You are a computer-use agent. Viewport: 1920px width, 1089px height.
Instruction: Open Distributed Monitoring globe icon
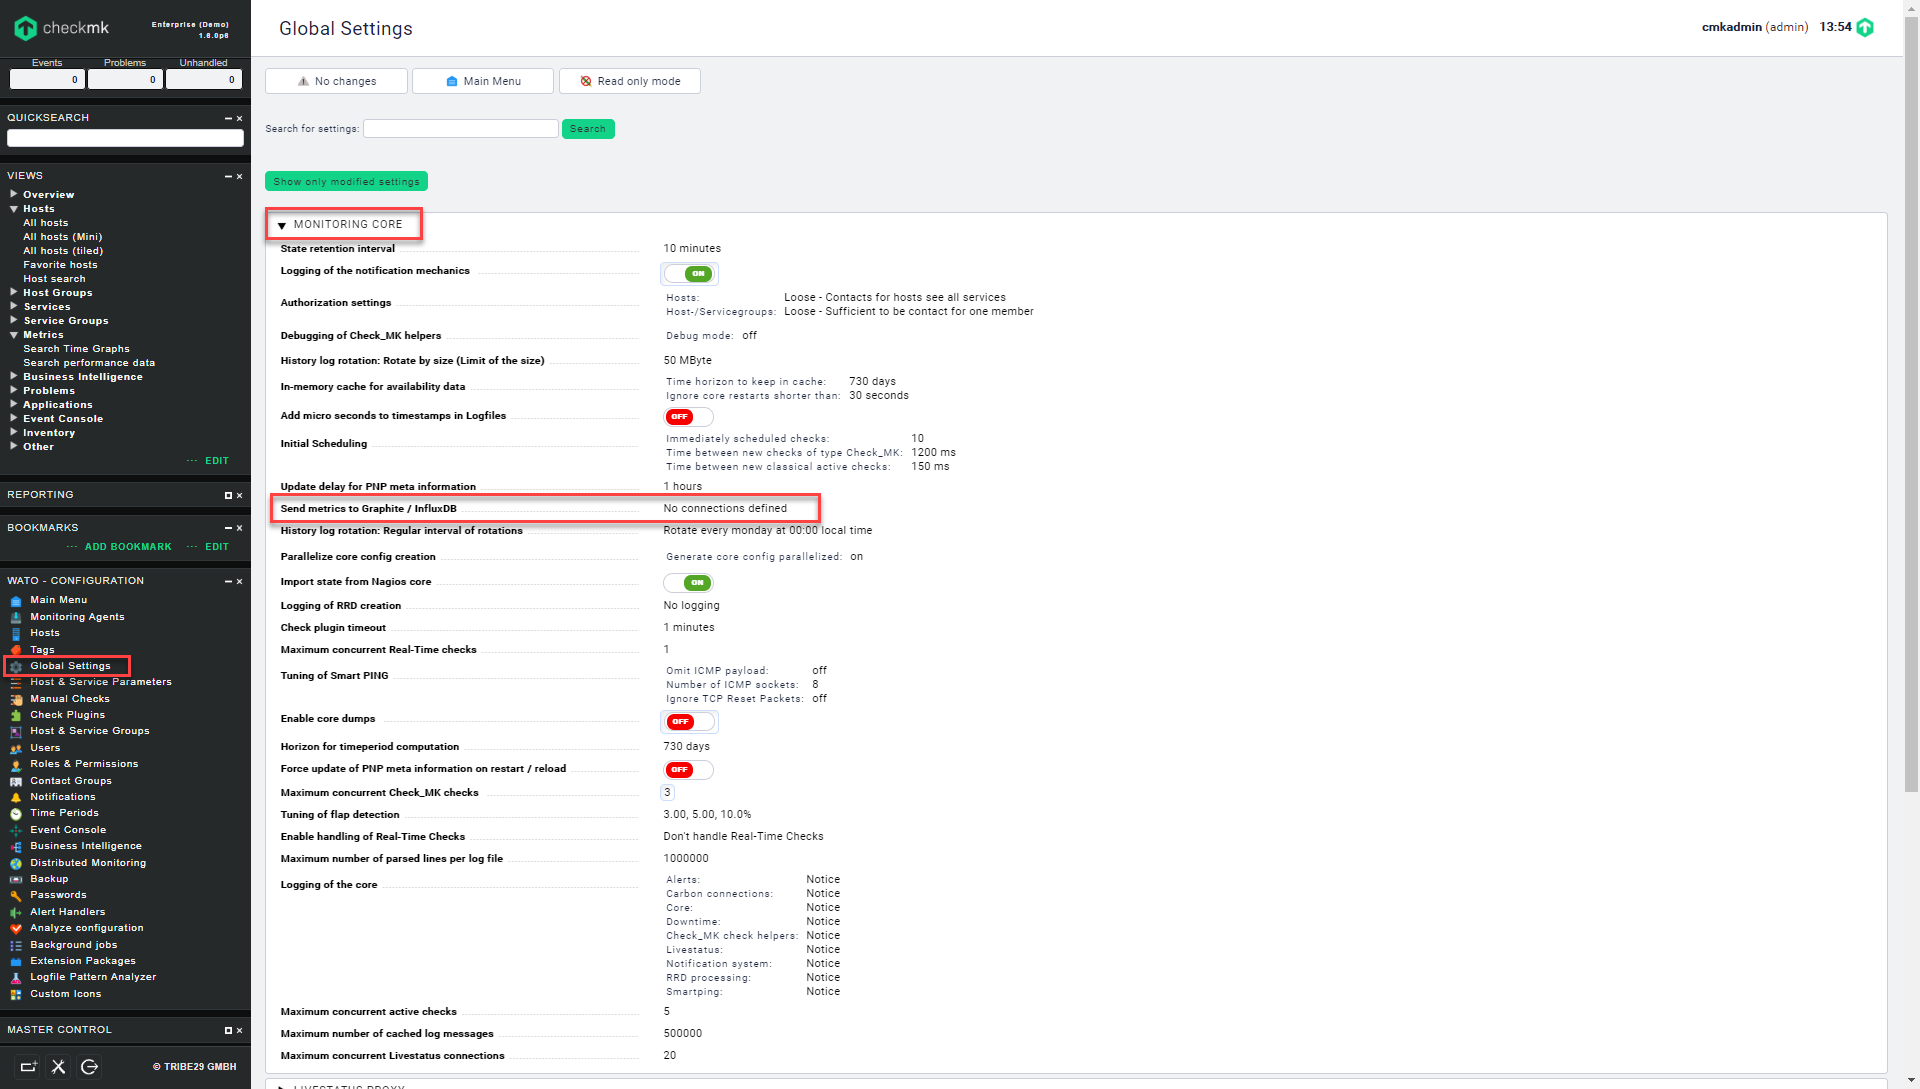(x=16, y=863)
